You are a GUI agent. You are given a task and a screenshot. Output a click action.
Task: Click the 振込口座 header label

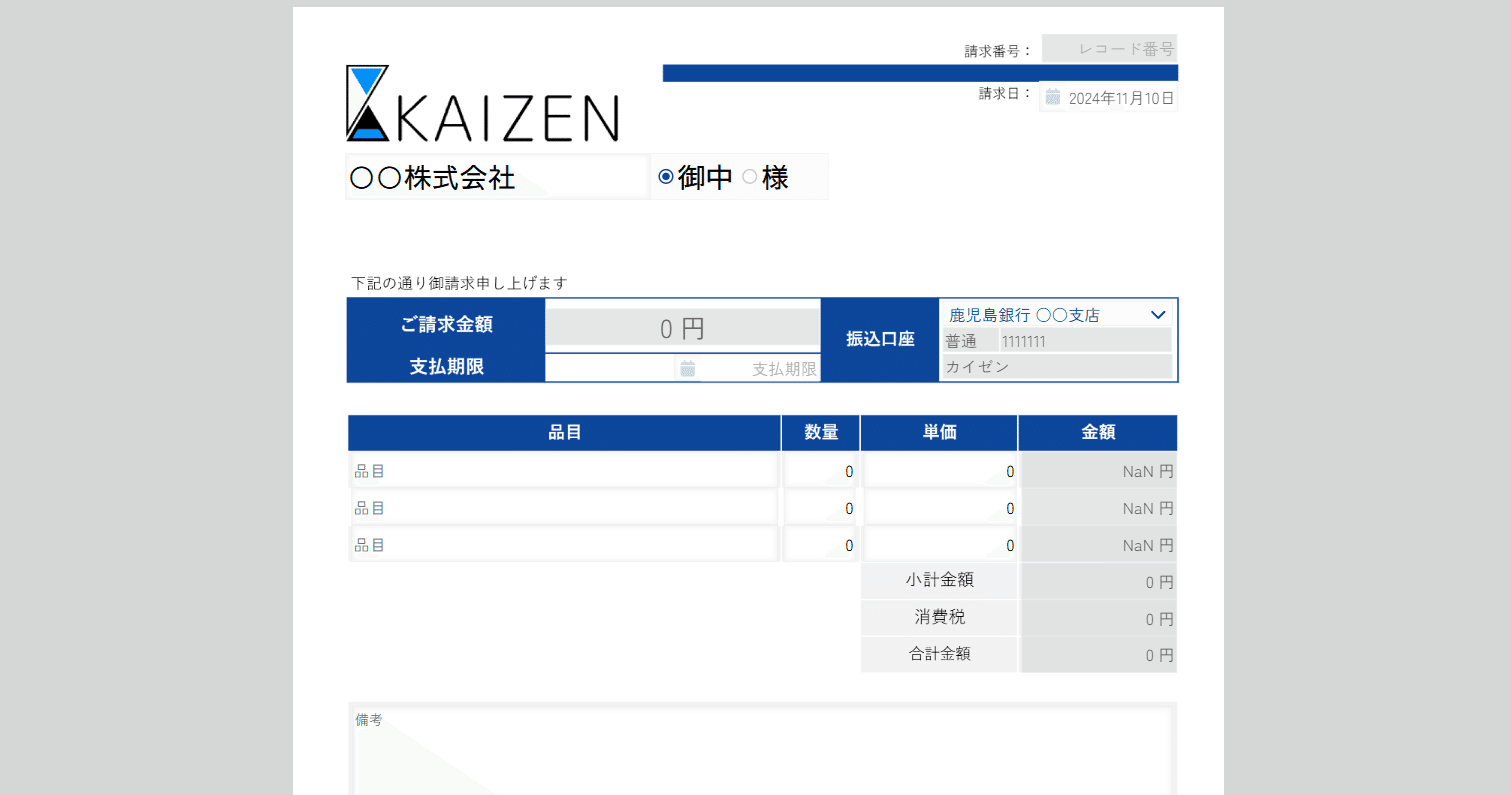[x=880, y=339]
